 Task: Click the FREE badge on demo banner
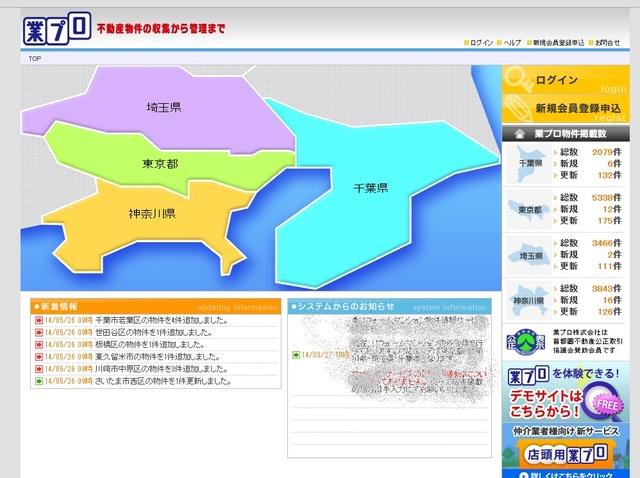pyautogui.click(x=608, y=404)
